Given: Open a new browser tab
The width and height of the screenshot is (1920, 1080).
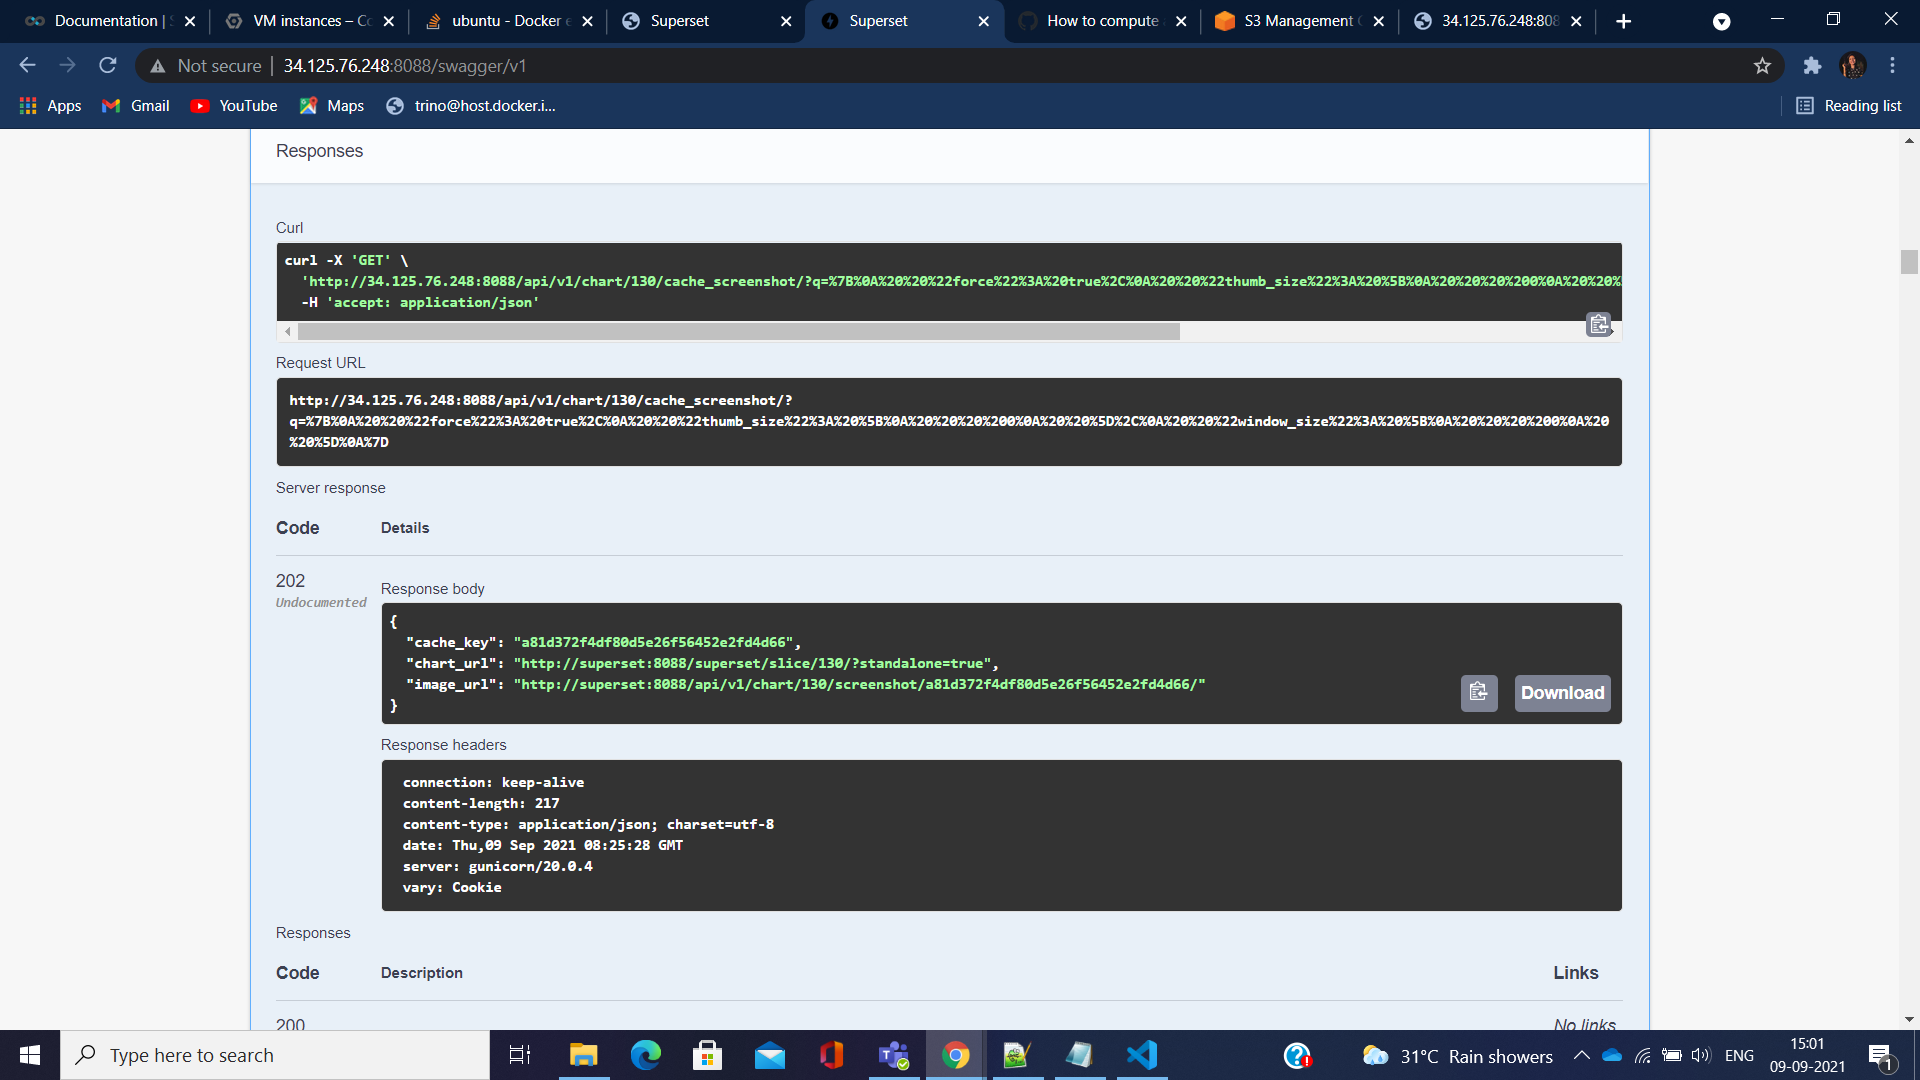Looking at the screenshot, I should click(1623, 21).
